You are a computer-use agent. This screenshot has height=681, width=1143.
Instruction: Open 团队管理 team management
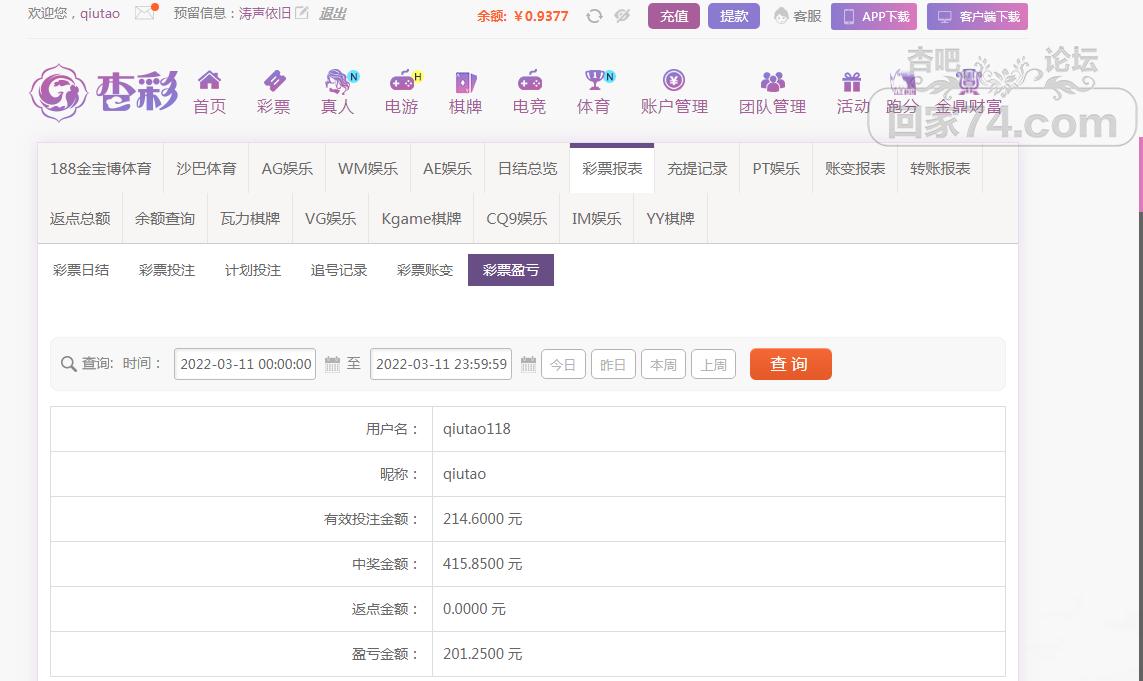click(772, 81)
